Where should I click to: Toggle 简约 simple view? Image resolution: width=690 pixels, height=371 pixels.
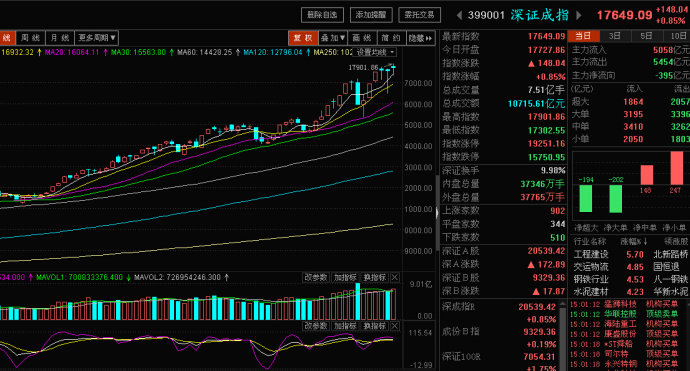[x=391, y=38]
